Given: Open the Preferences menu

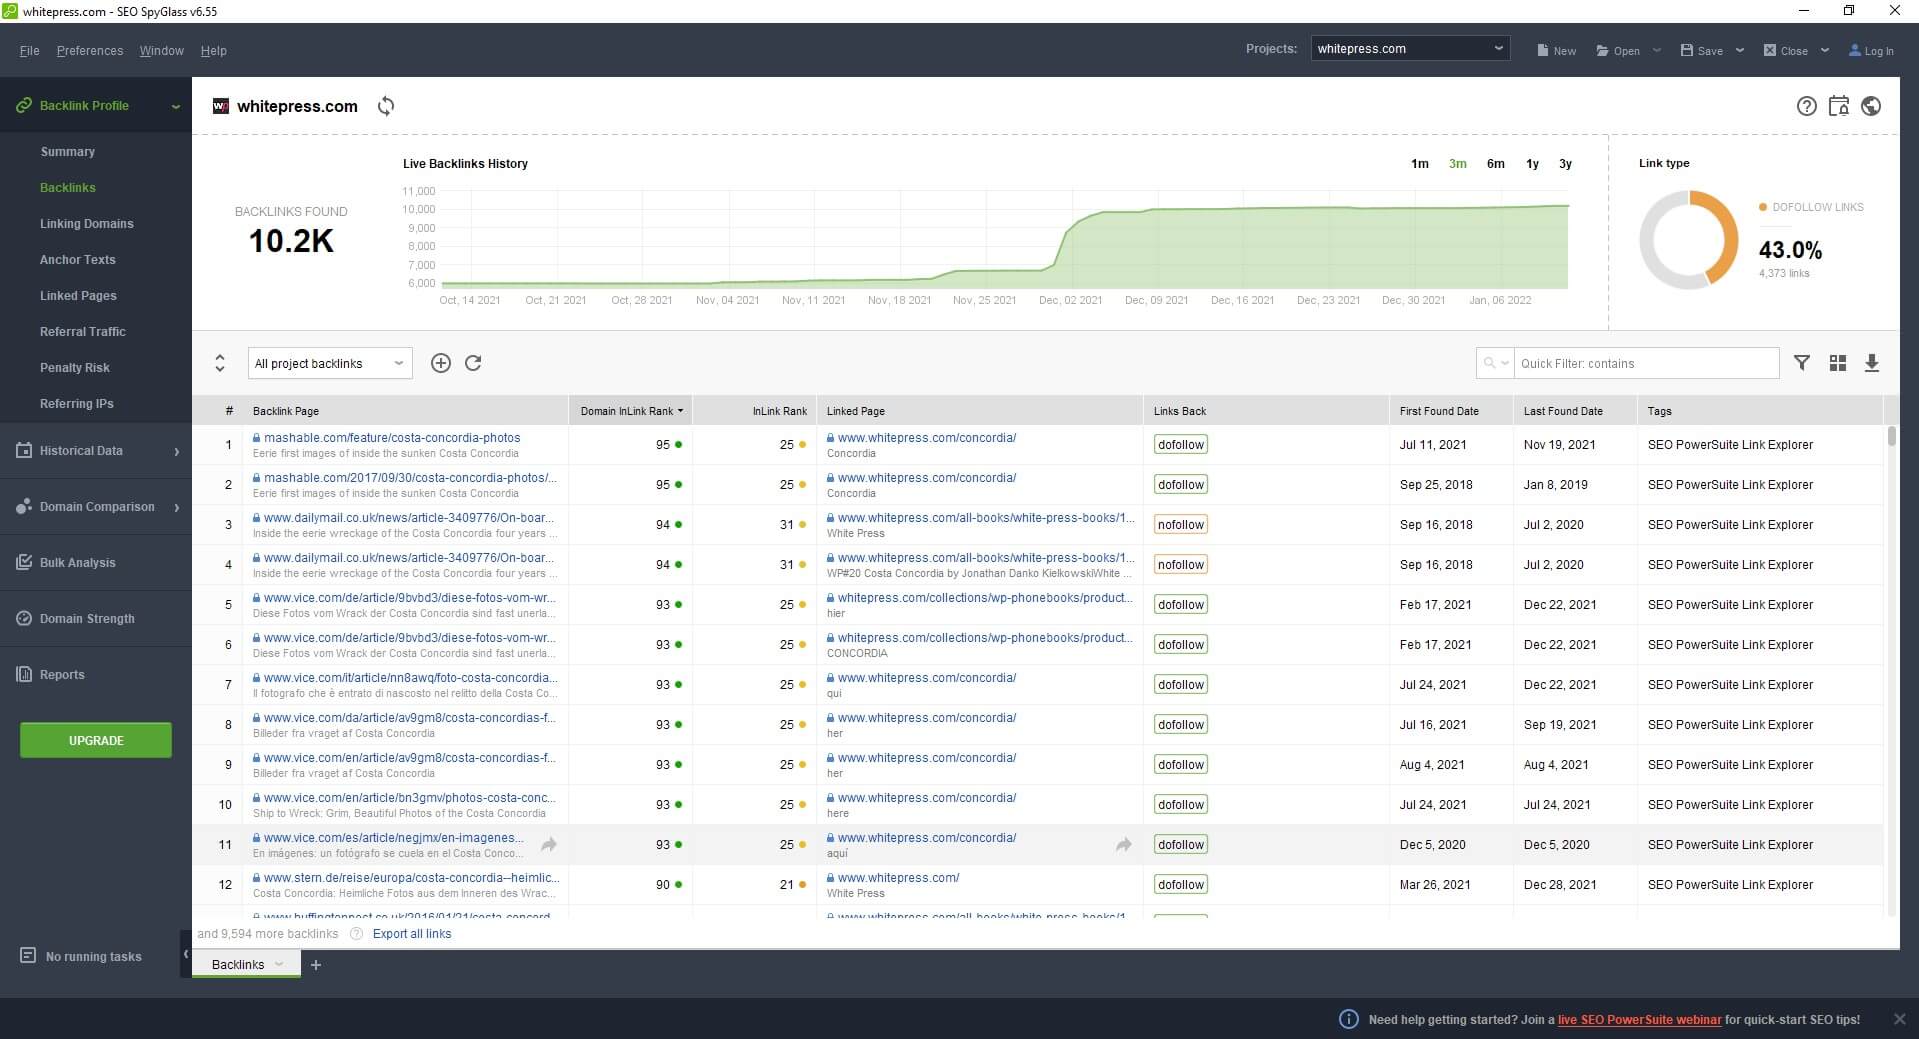Looking at the screenshot, I should coord(90,51).
